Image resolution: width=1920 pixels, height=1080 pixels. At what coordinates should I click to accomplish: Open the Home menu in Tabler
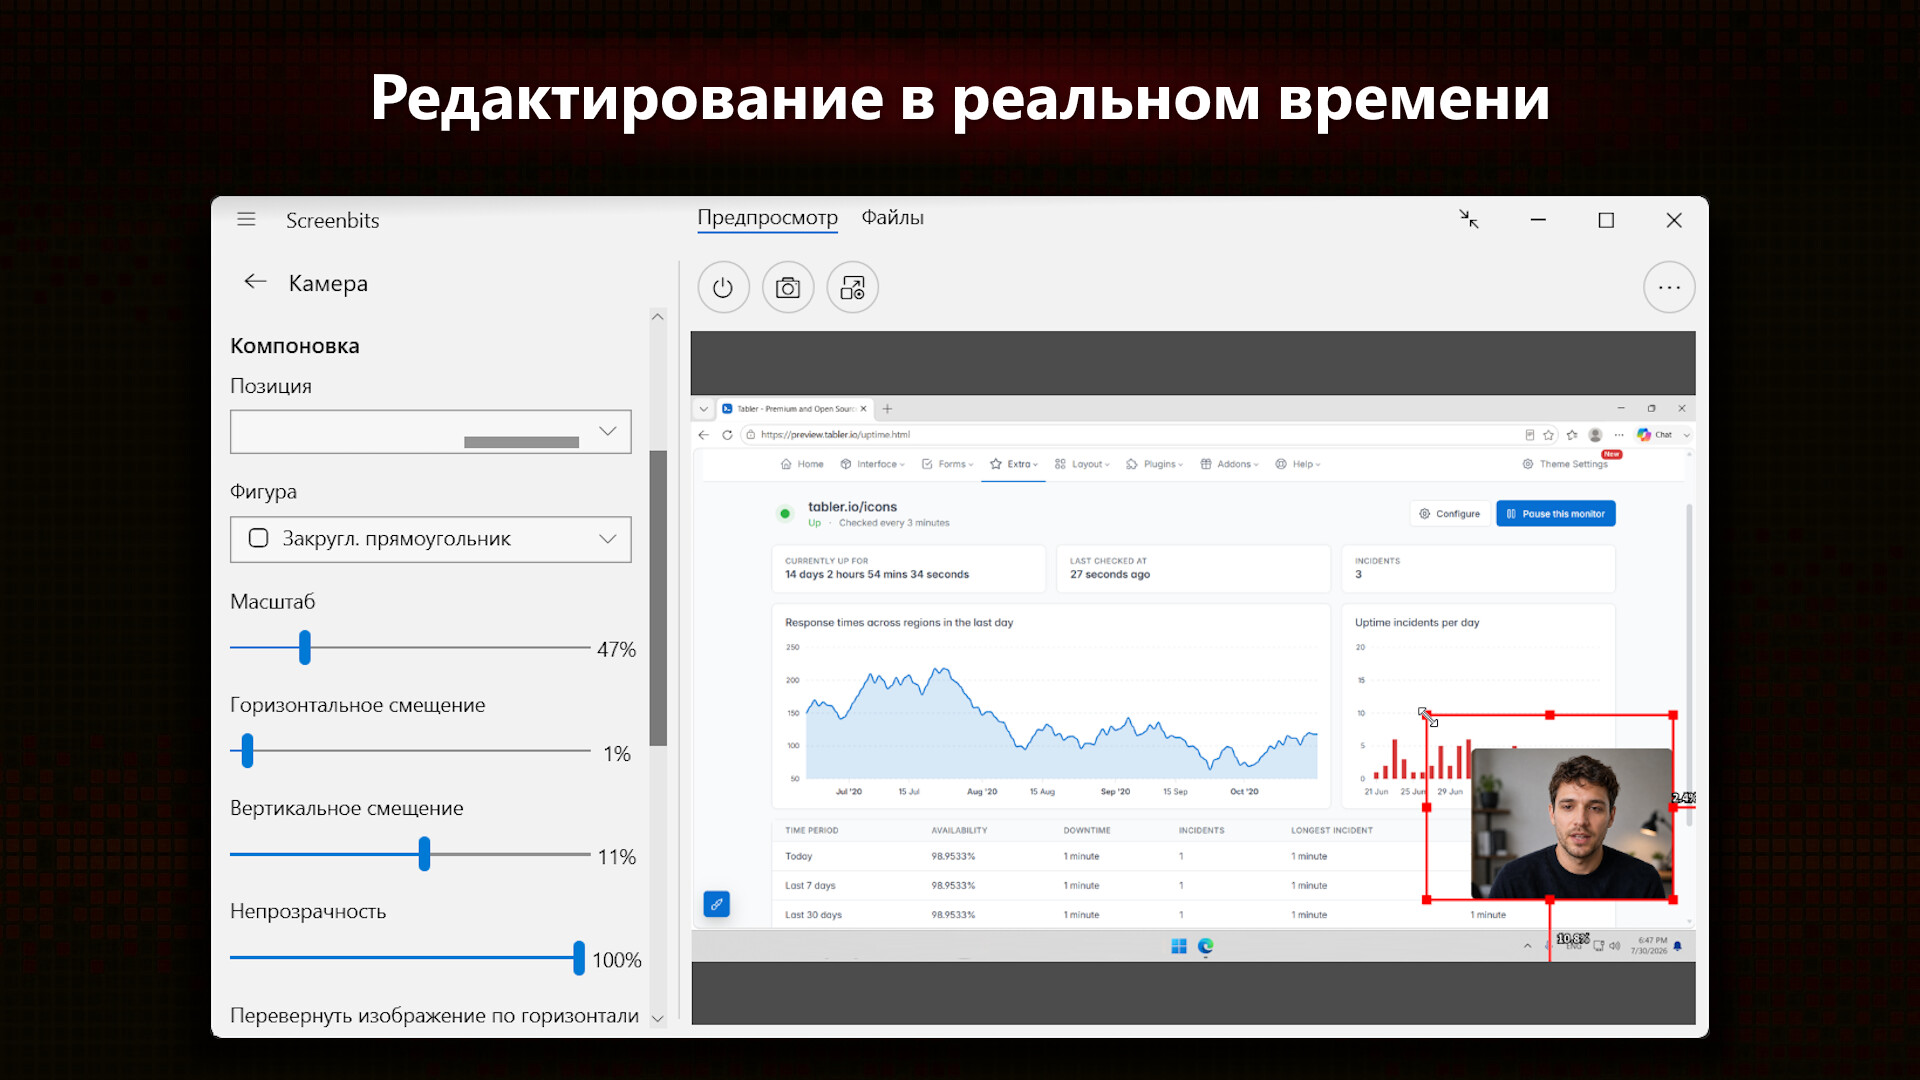802,464
